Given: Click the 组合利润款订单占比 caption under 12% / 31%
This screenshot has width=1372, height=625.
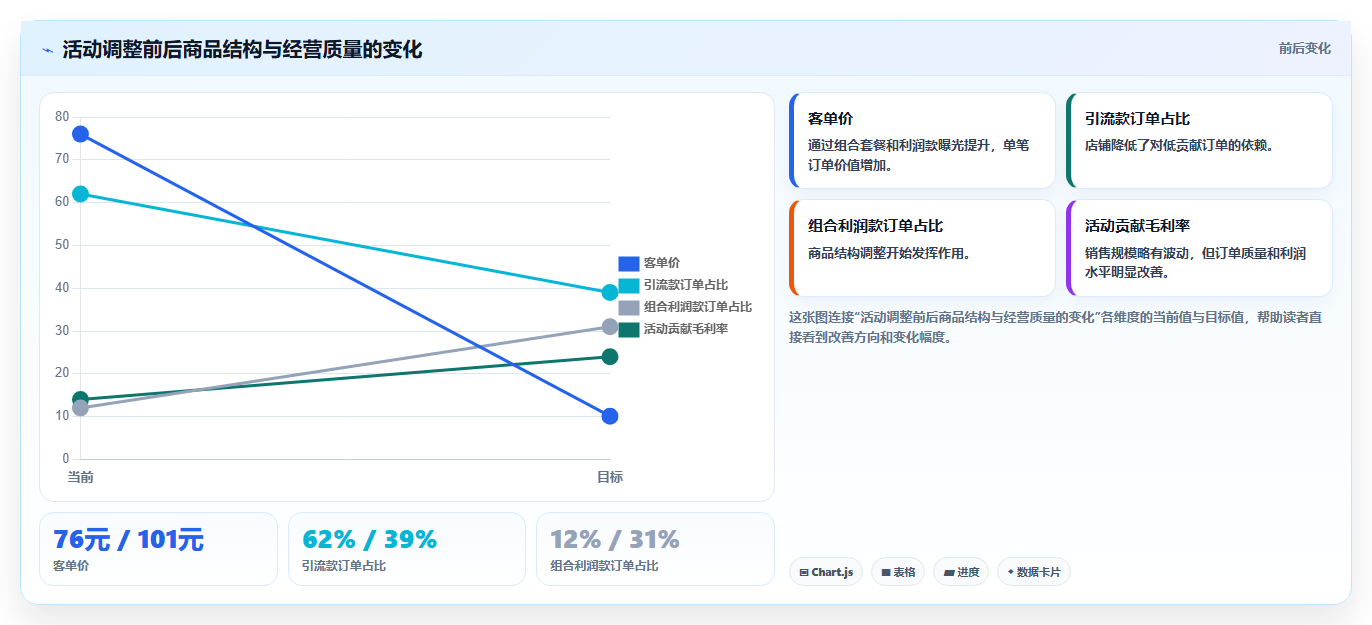Looking at the screenshot, I should (604, 566).
